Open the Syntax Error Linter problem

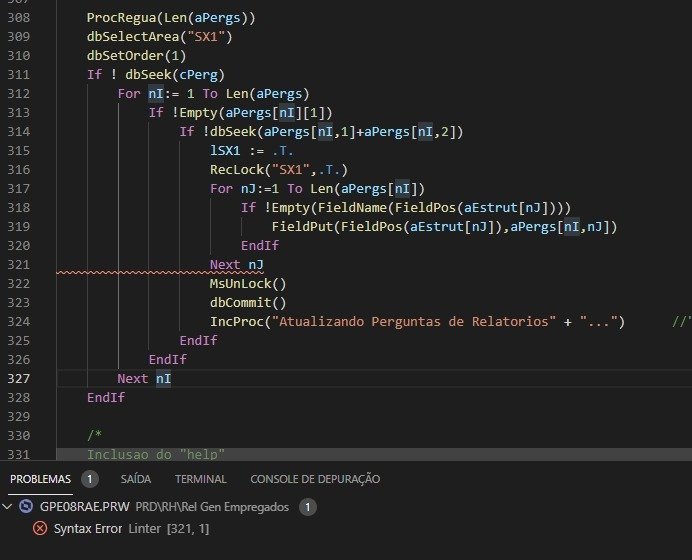coord(132,529)
